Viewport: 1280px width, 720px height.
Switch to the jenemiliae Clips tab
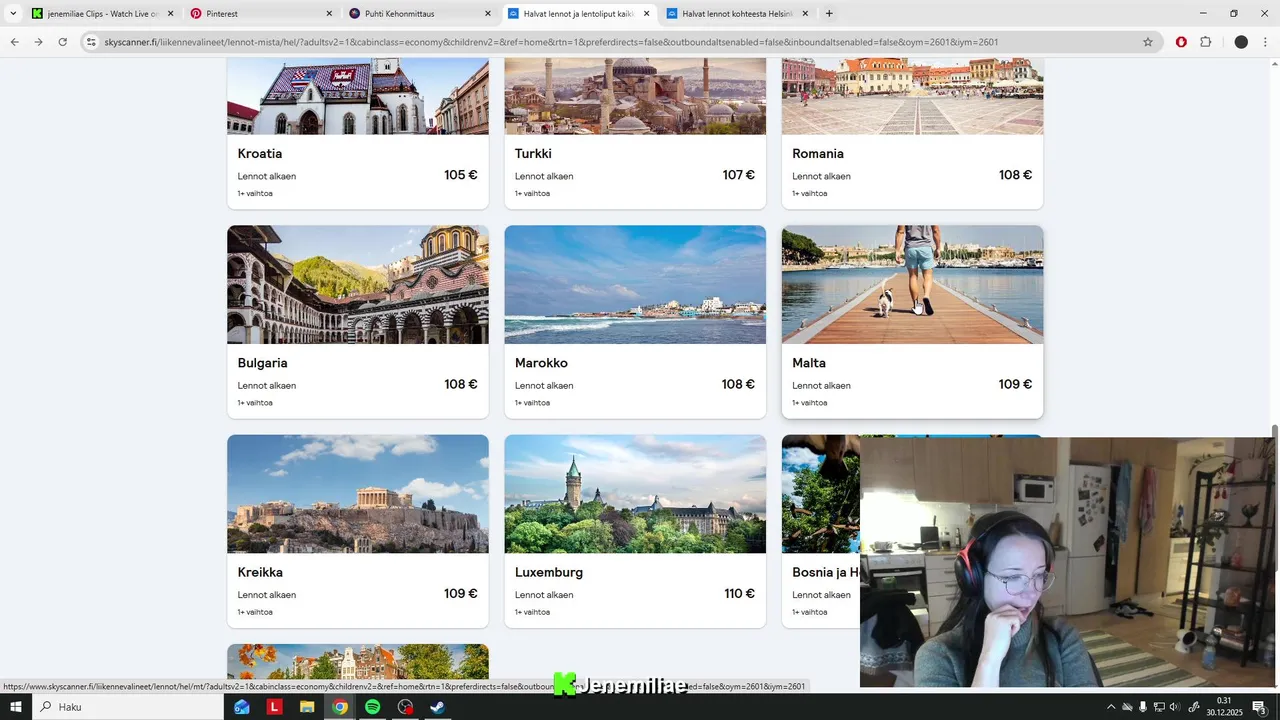pyautogui.click(x=103, y=14)
